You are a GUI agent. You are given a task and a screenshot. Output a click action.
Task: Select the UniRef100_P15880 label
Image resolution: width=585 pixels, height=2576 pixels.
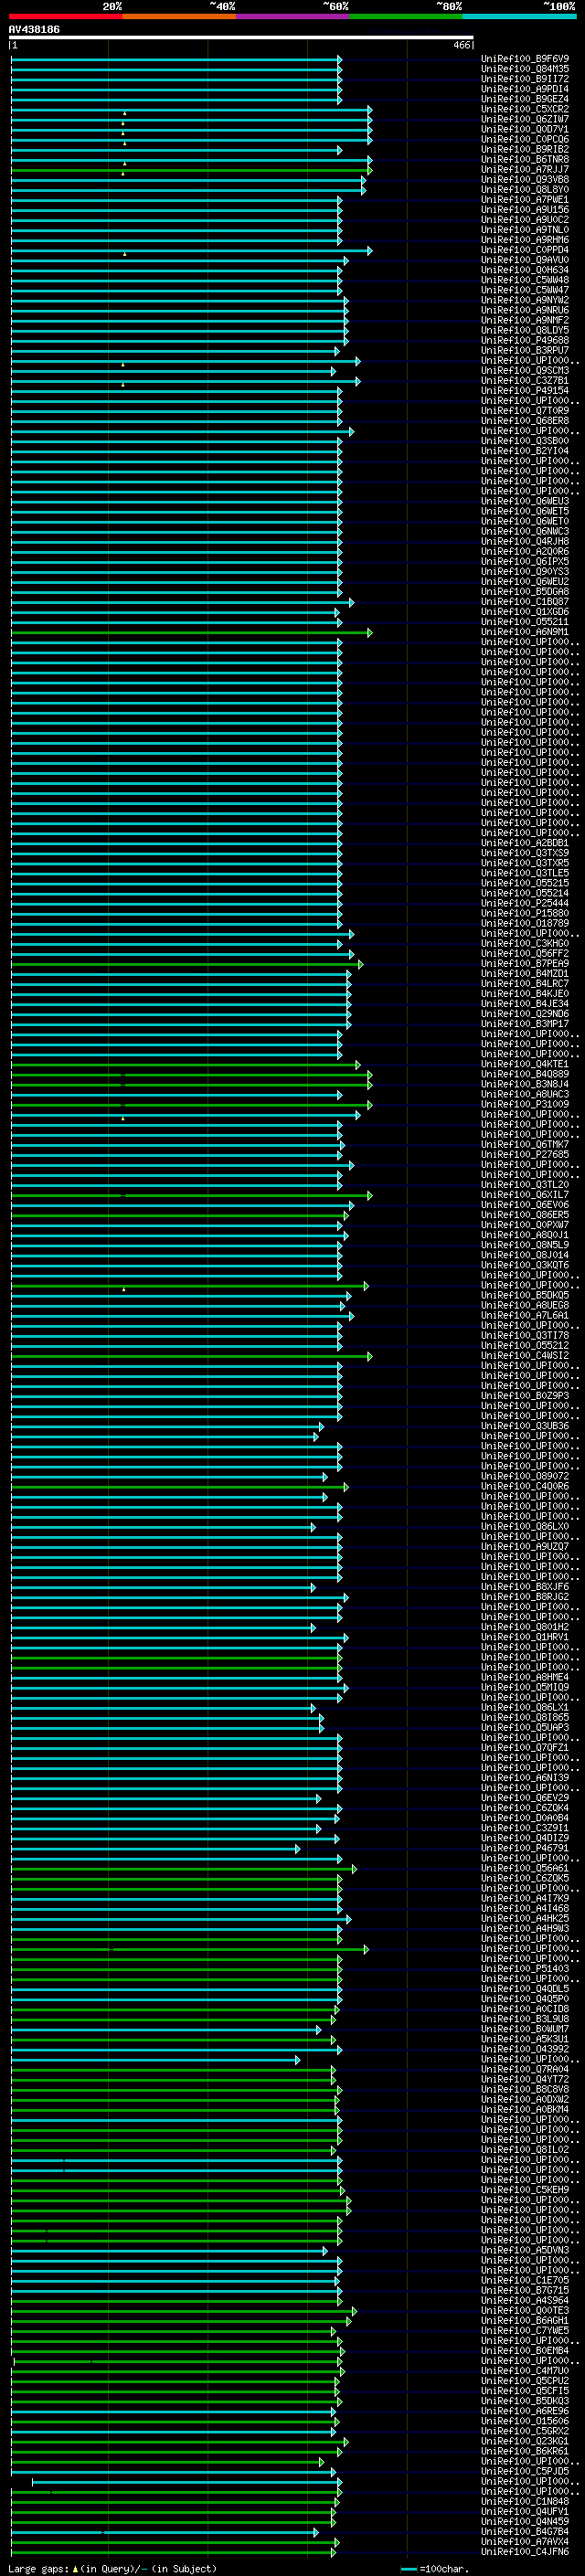point(525,913)
